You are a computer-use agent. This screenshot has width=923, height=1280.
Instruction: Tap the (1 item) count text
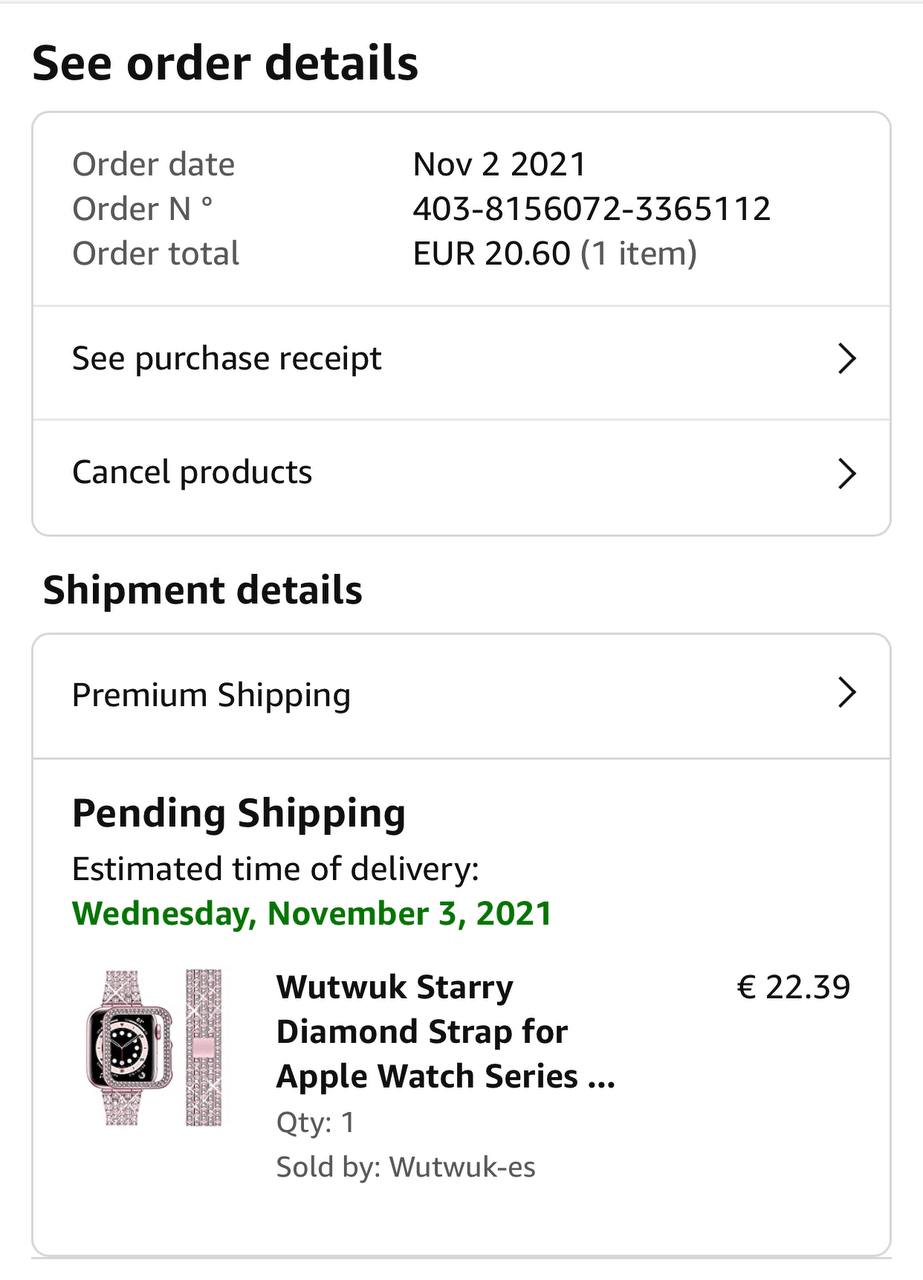pos(638,253)
